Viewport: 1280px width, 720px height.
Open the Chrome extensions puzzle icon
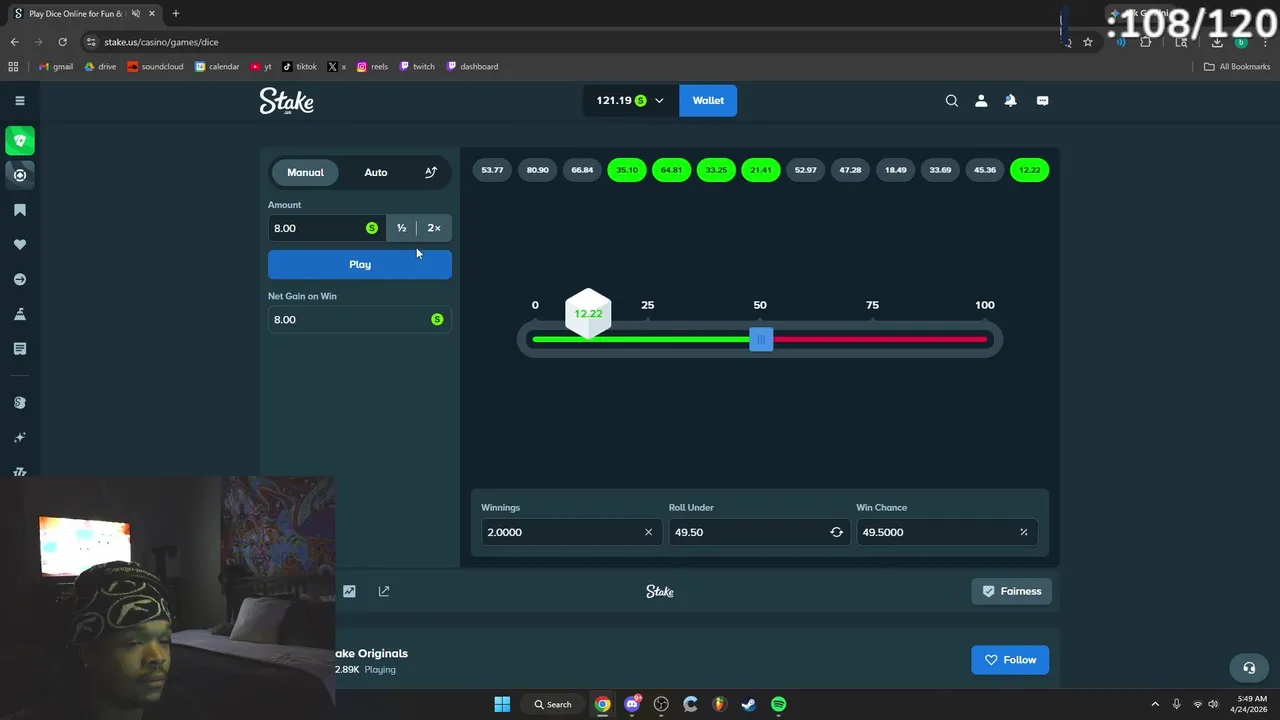[1146, 42]
